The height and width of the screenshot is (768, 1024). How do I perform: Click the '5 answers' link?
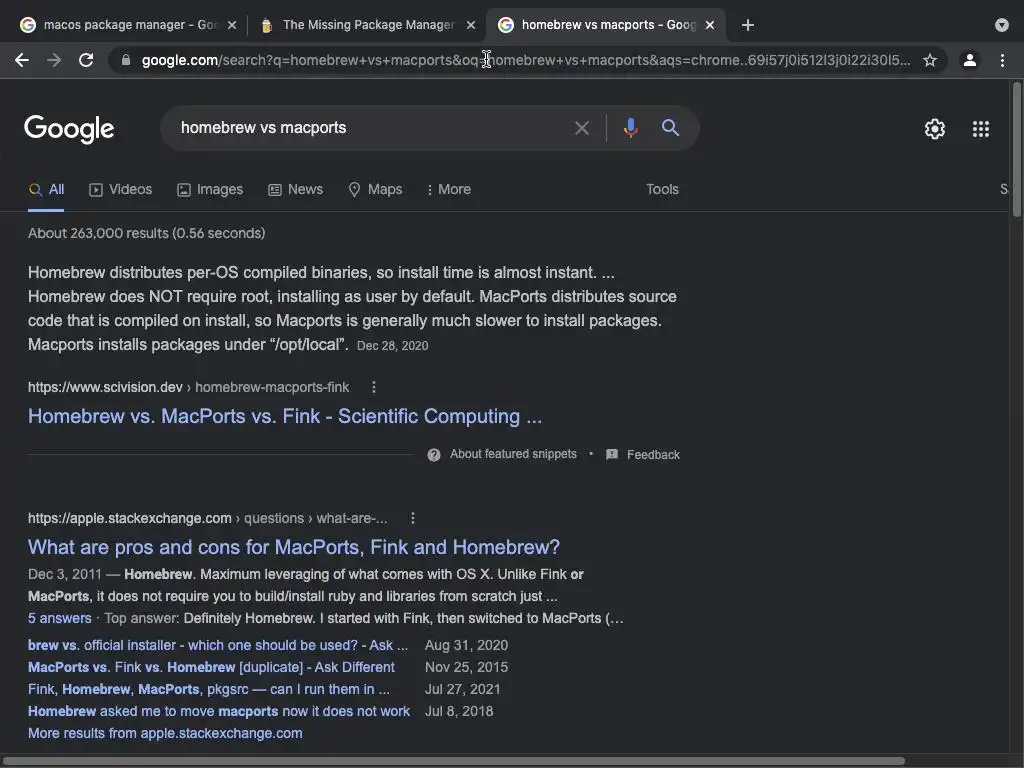pos(59,618)
